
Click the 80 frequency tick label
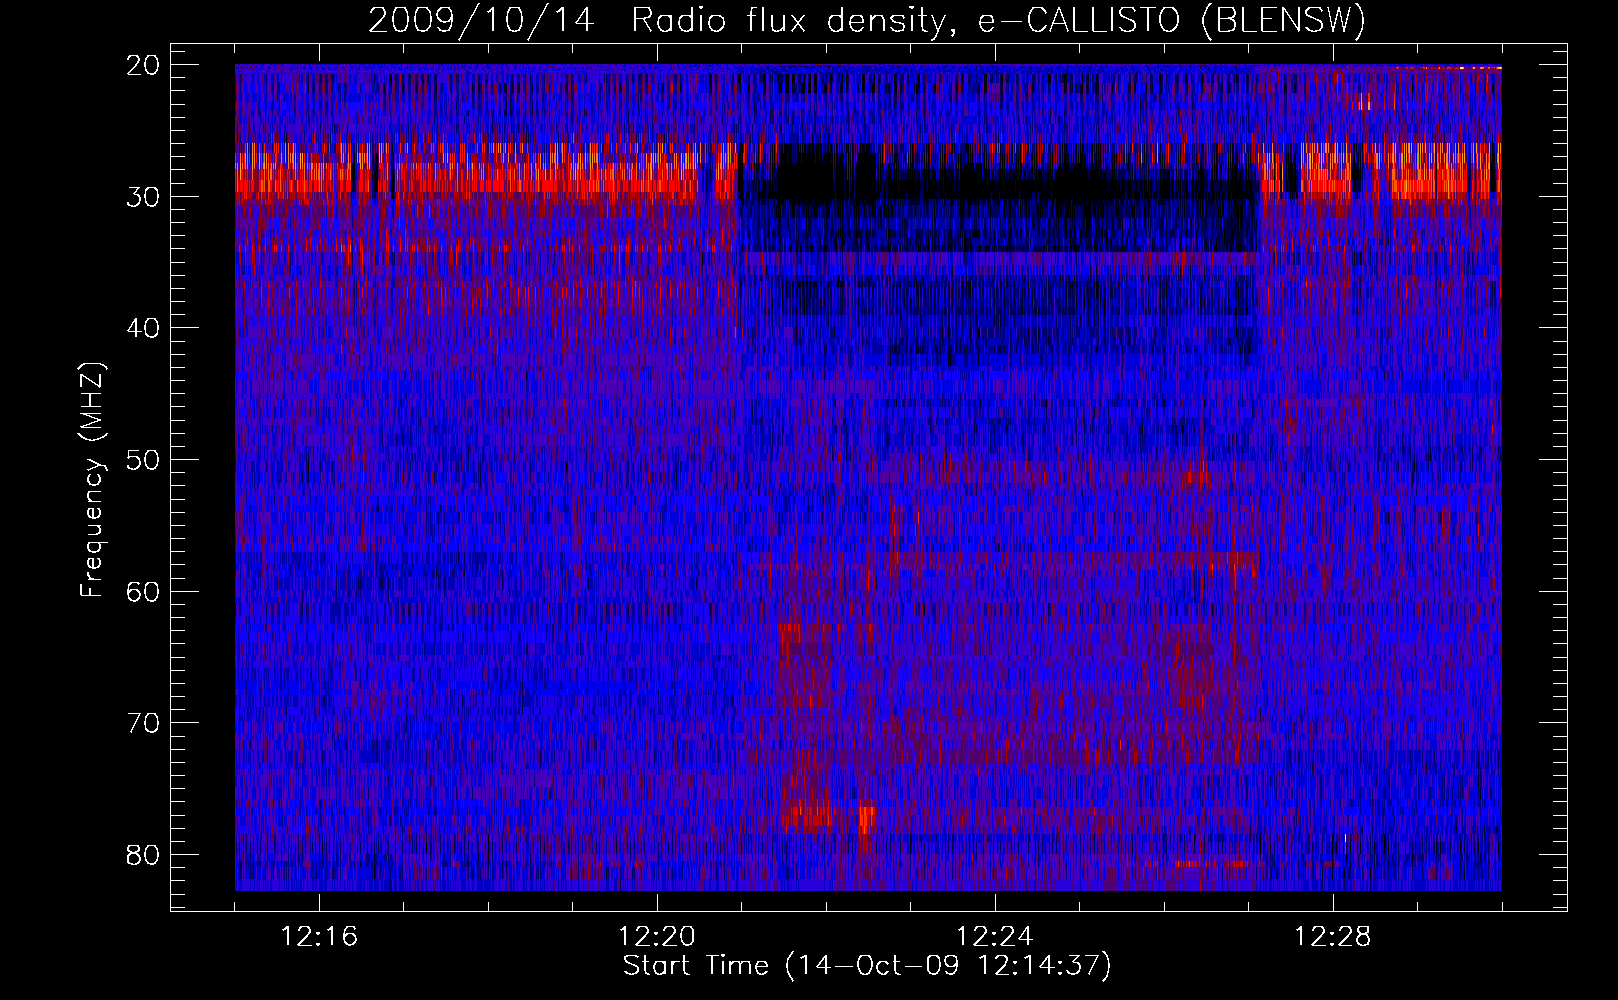point(143,855)
